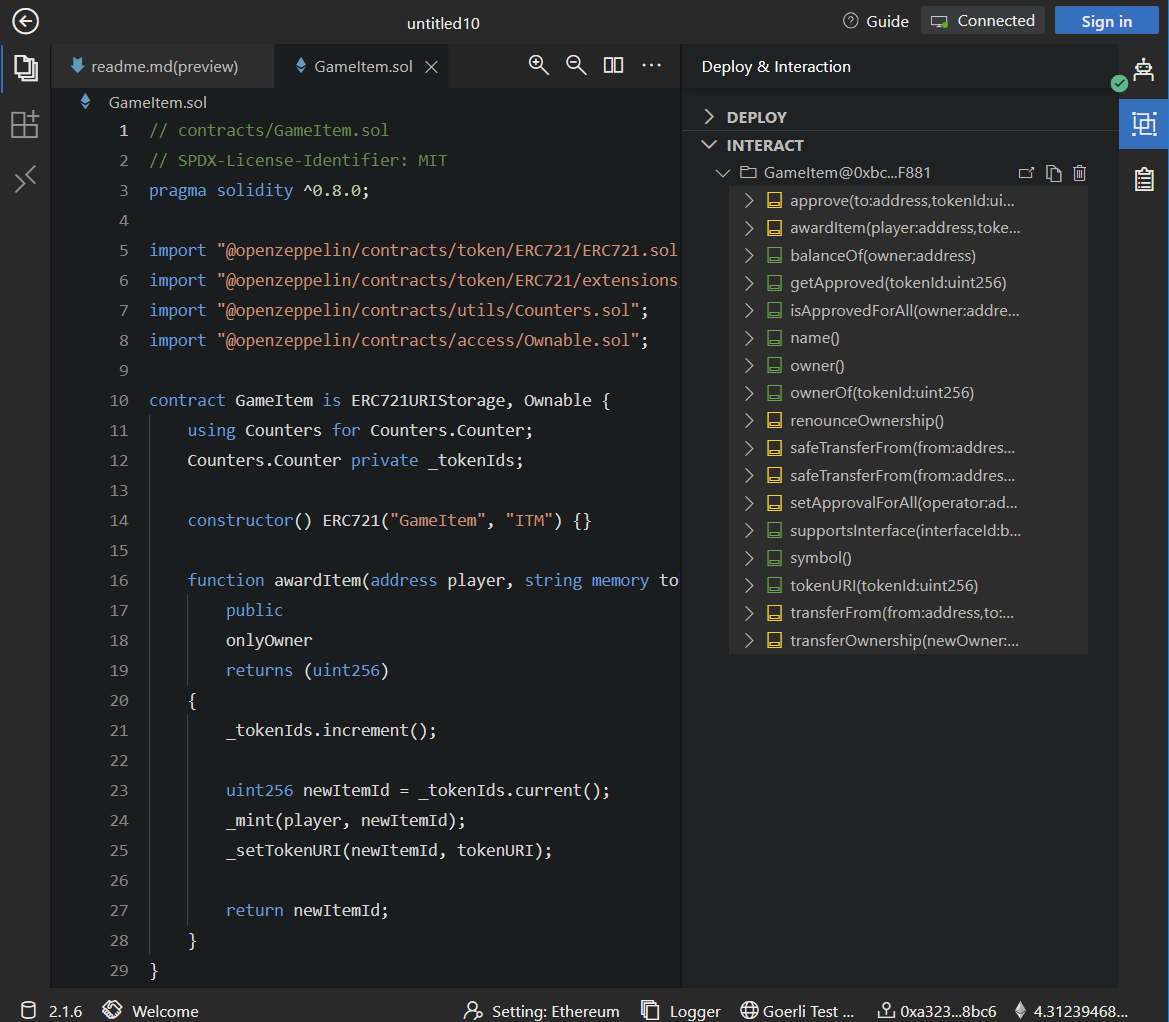Expand the balanceOf function entry
1169x1022 pixels.
click(x=749, y=256)
